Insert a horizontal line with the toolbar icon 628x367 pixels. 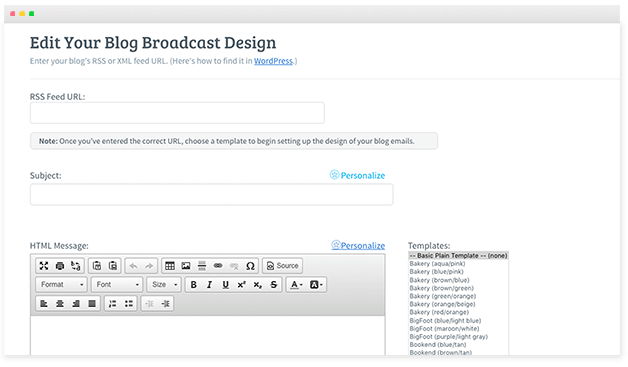(x=202, y=266)
